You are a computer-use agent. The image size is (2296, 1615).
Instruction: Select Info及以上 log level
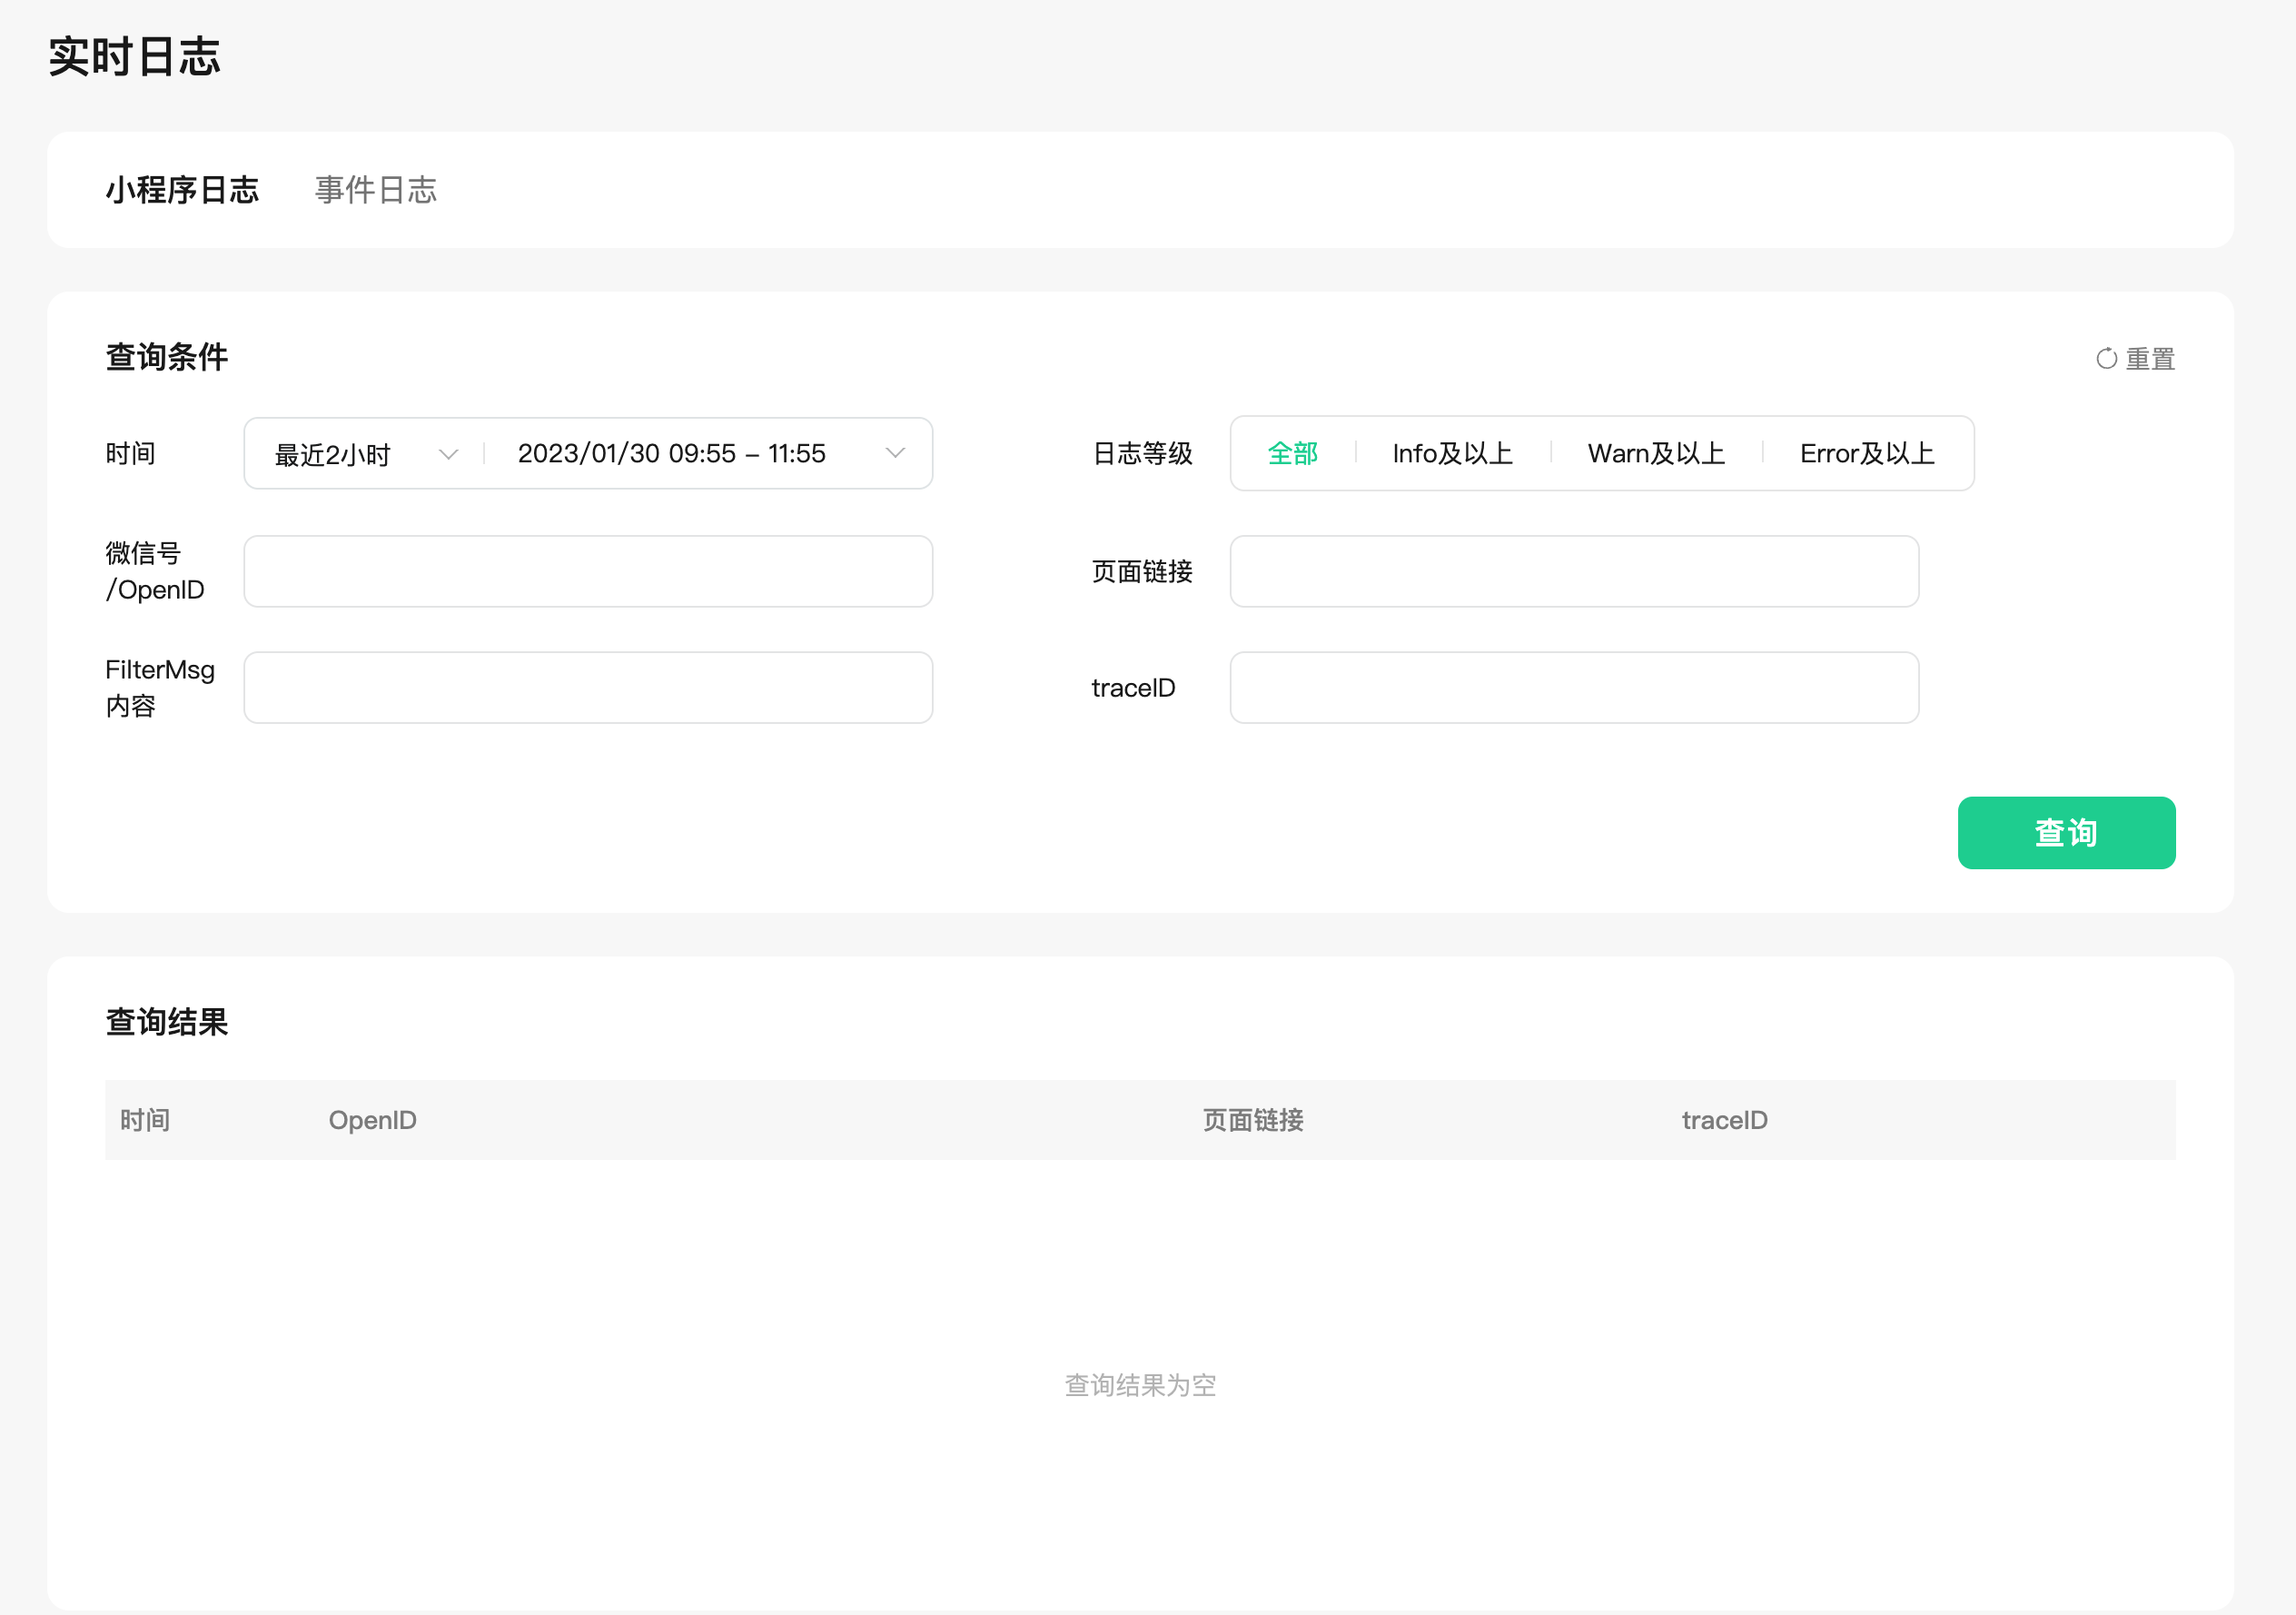(1452, 453)
